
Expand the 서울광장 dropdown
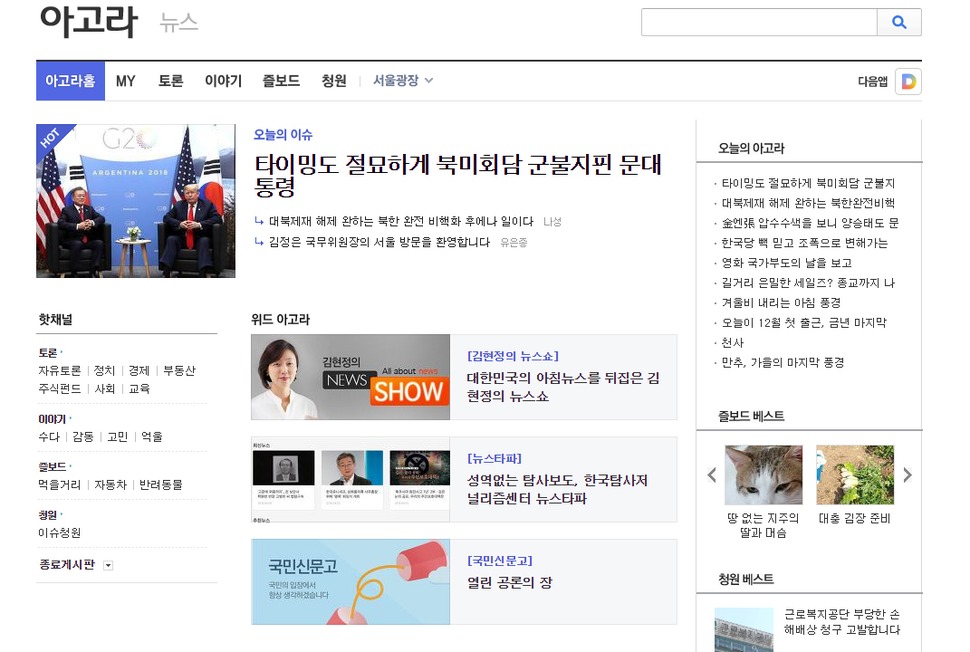pyautogui.click(x=403, y=80)
